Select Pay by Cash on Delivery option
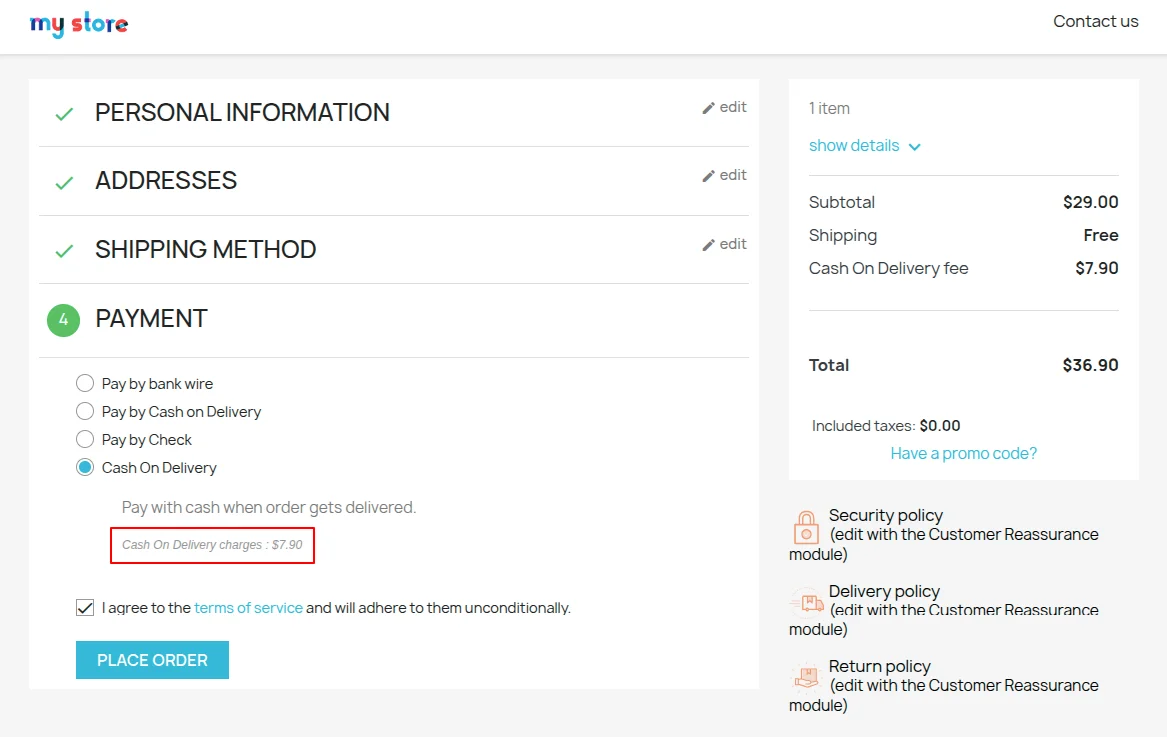The height and width of the screenshot is (737, 1167). point(85,411)
